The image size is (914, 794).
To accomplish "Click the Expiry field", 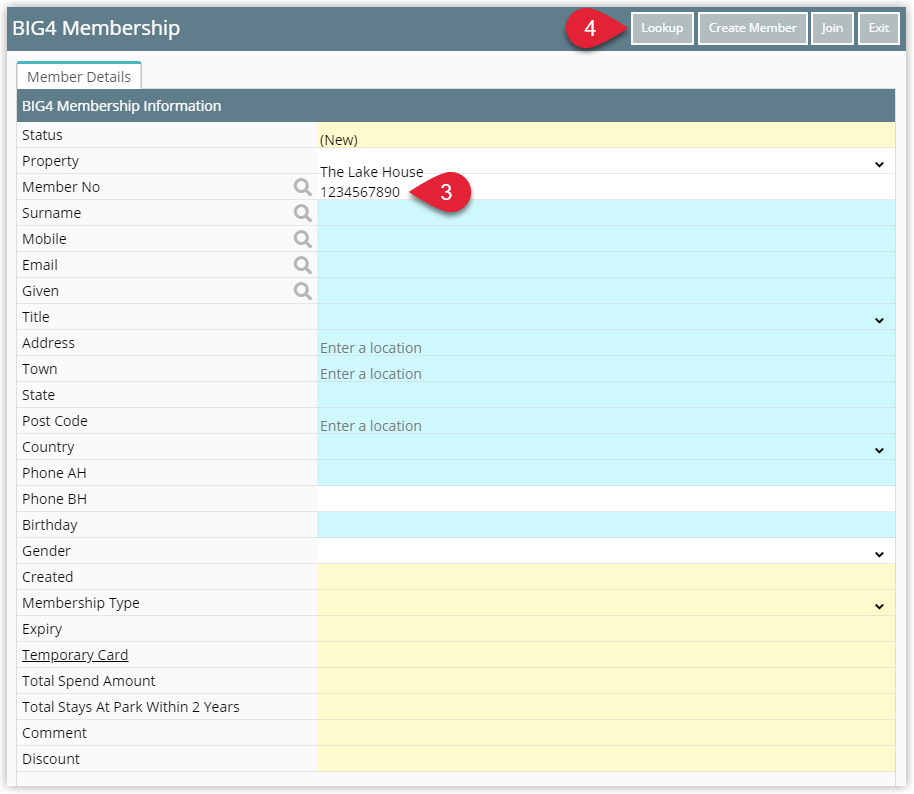I will tap(606, 629).
